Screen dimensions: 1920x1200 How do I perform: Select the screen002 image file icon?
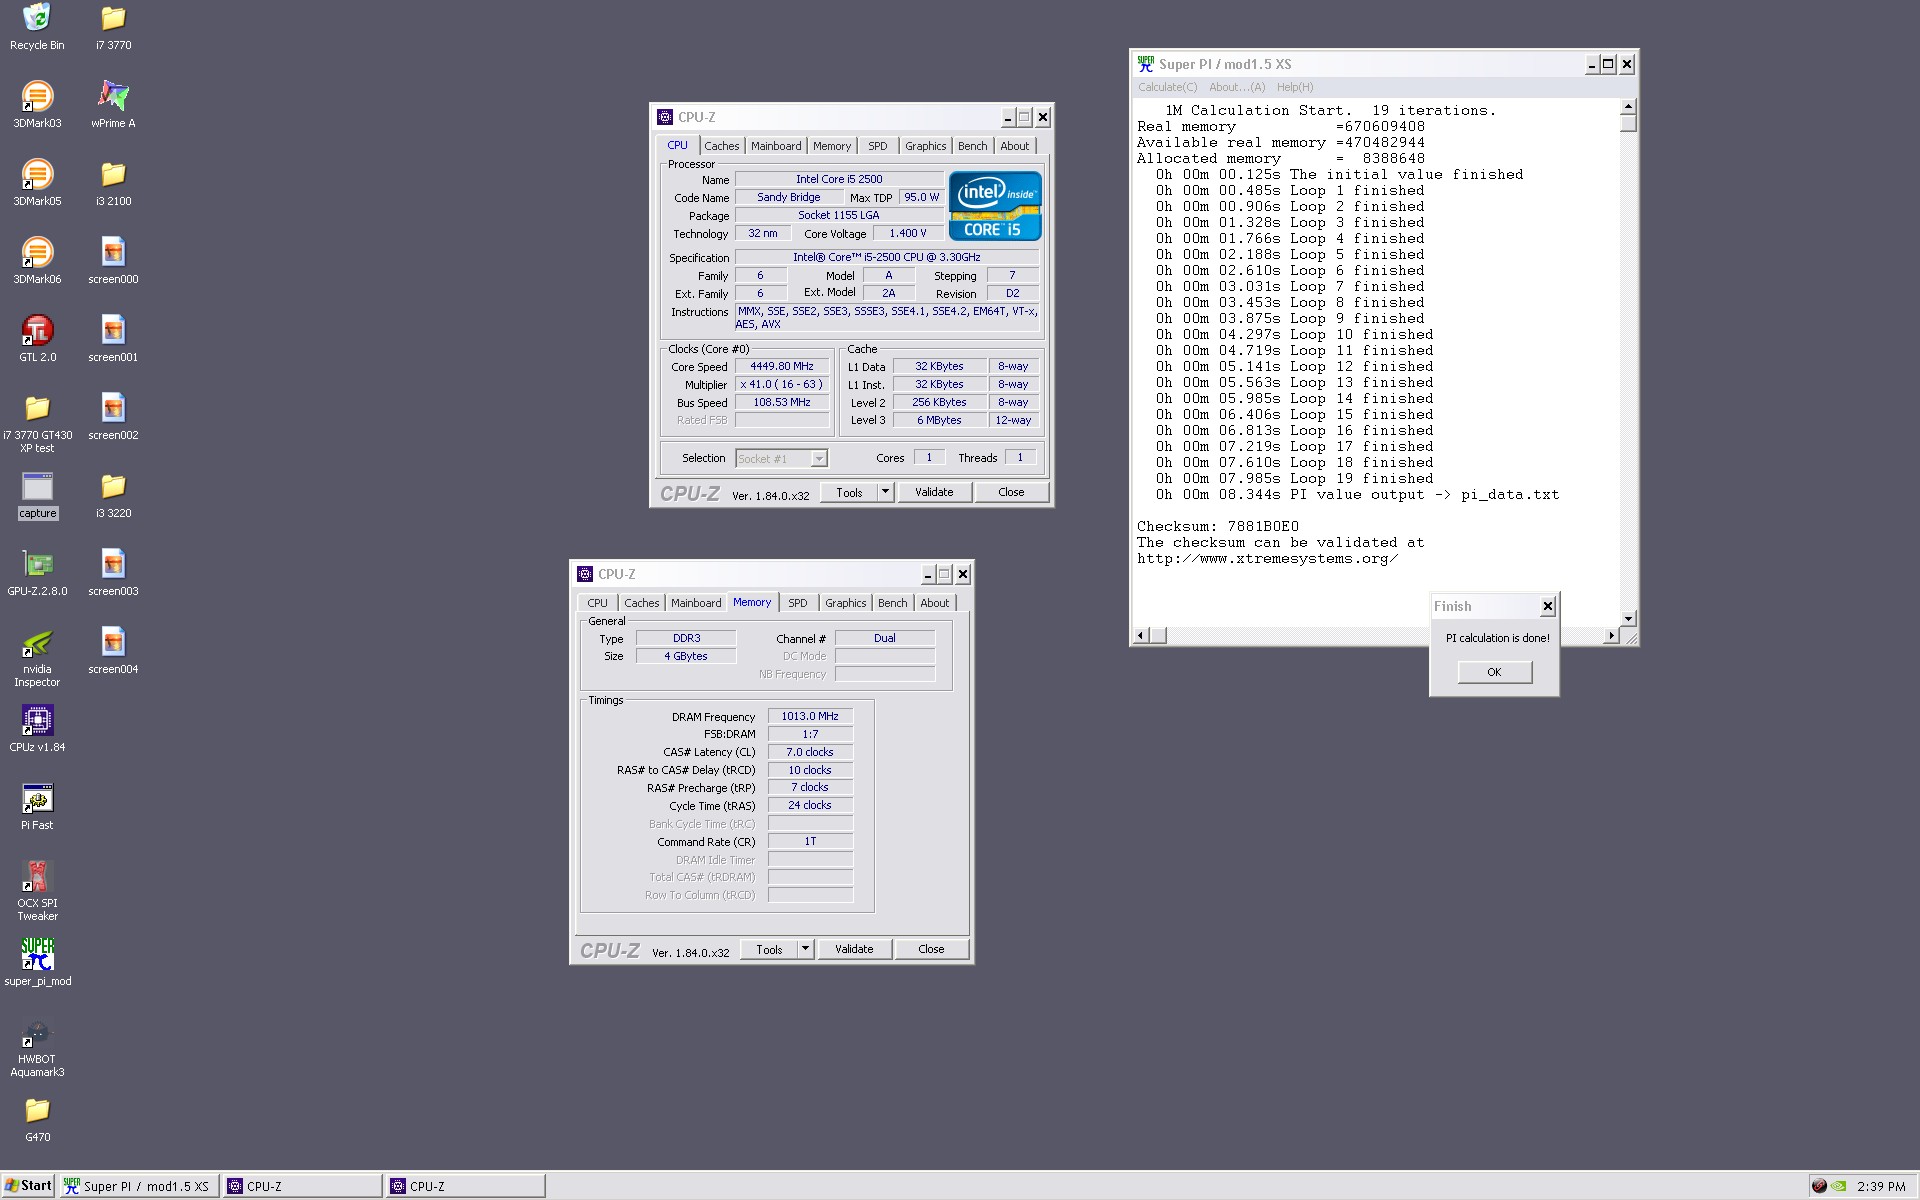tap(113, 416)
